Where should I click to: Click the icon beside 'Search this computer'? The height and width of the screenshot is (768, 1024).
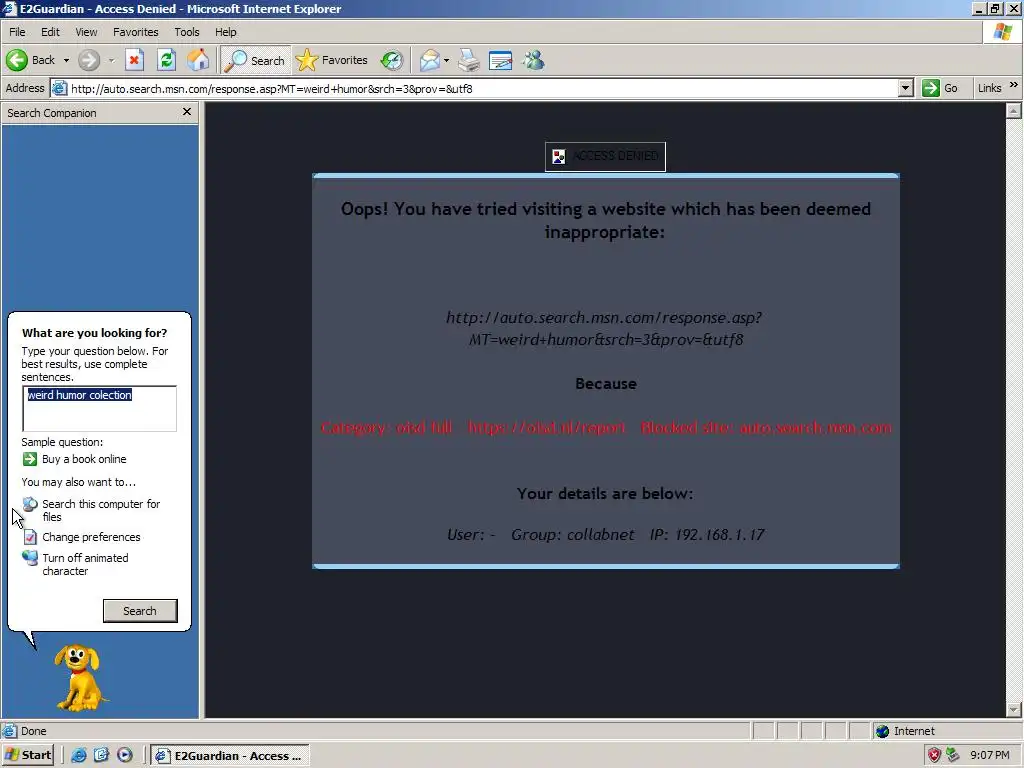[30, 504]
